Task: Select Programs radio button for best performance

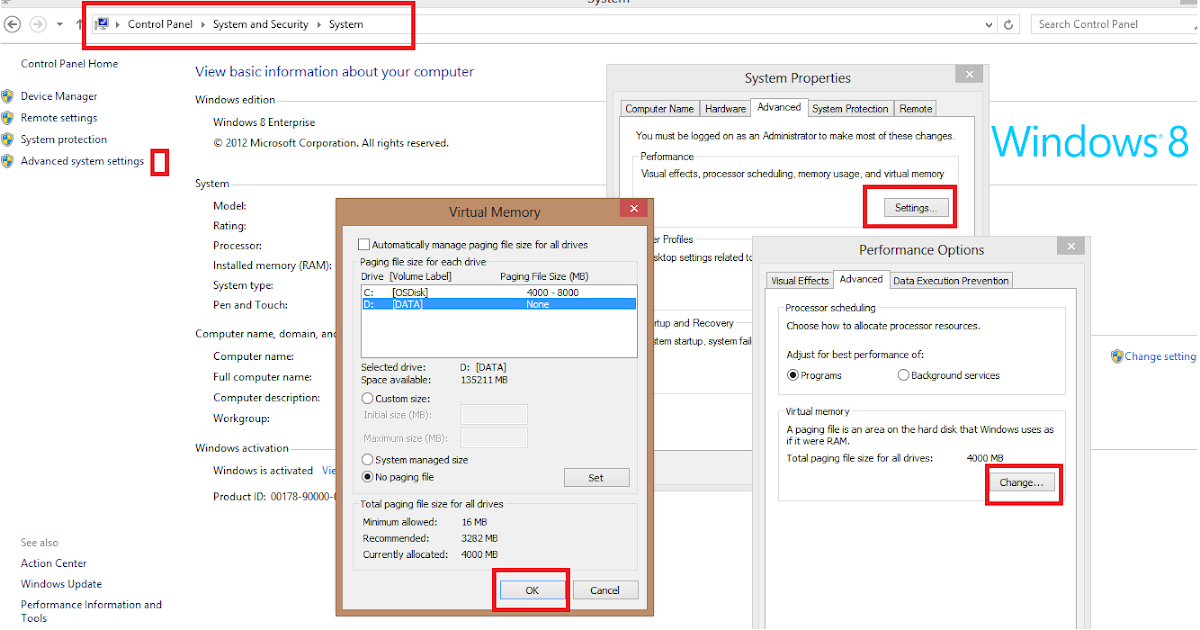Action: click(793, 376)
